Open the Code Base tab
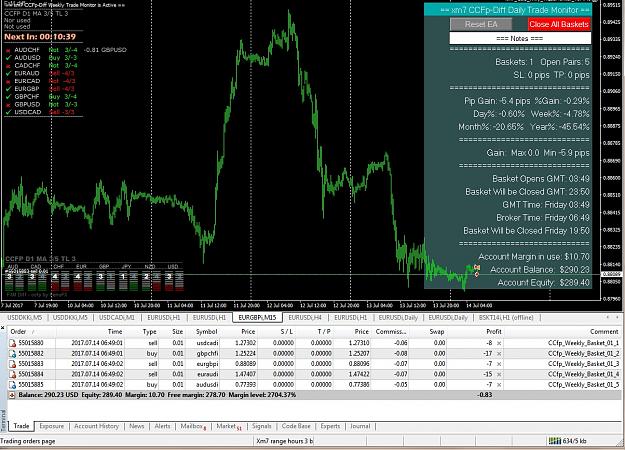625x450 pixels. (x=296, y=426)
